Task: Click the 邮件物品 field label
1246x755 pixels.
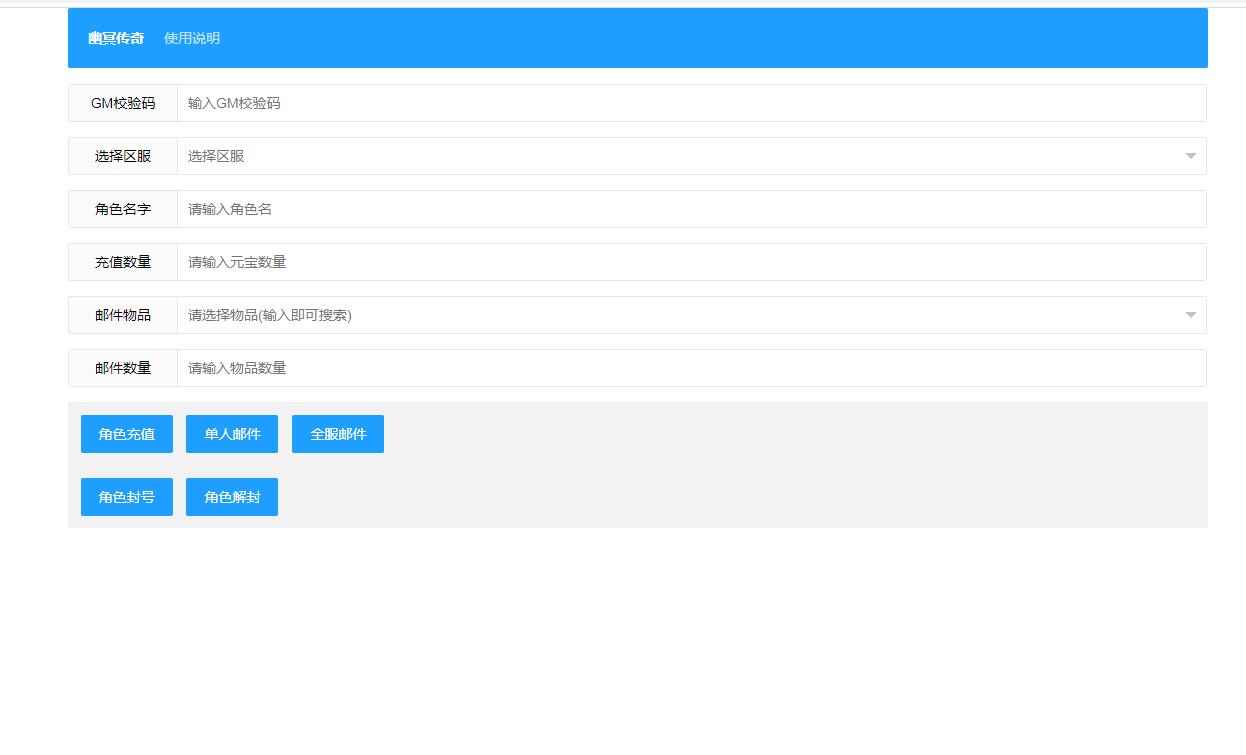Action: [123, 315]
